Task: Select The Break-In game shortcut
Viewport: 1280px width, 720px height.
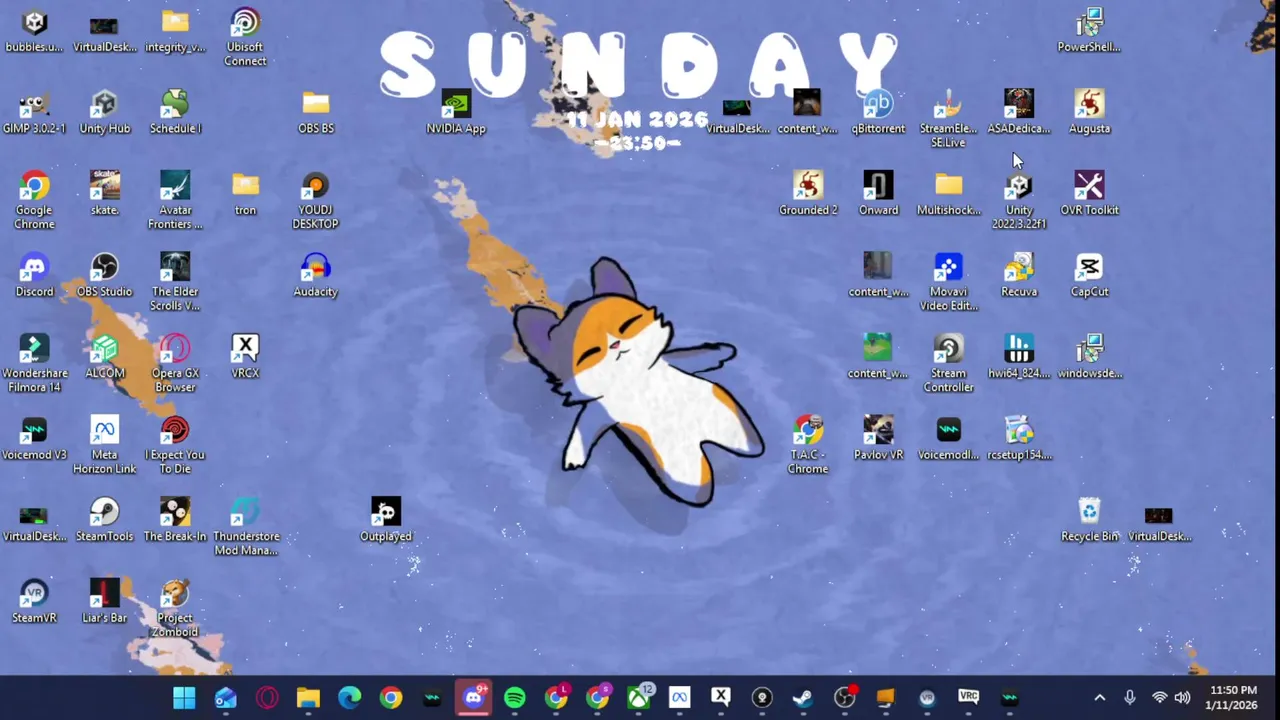Action: click(x=175, y=520)
